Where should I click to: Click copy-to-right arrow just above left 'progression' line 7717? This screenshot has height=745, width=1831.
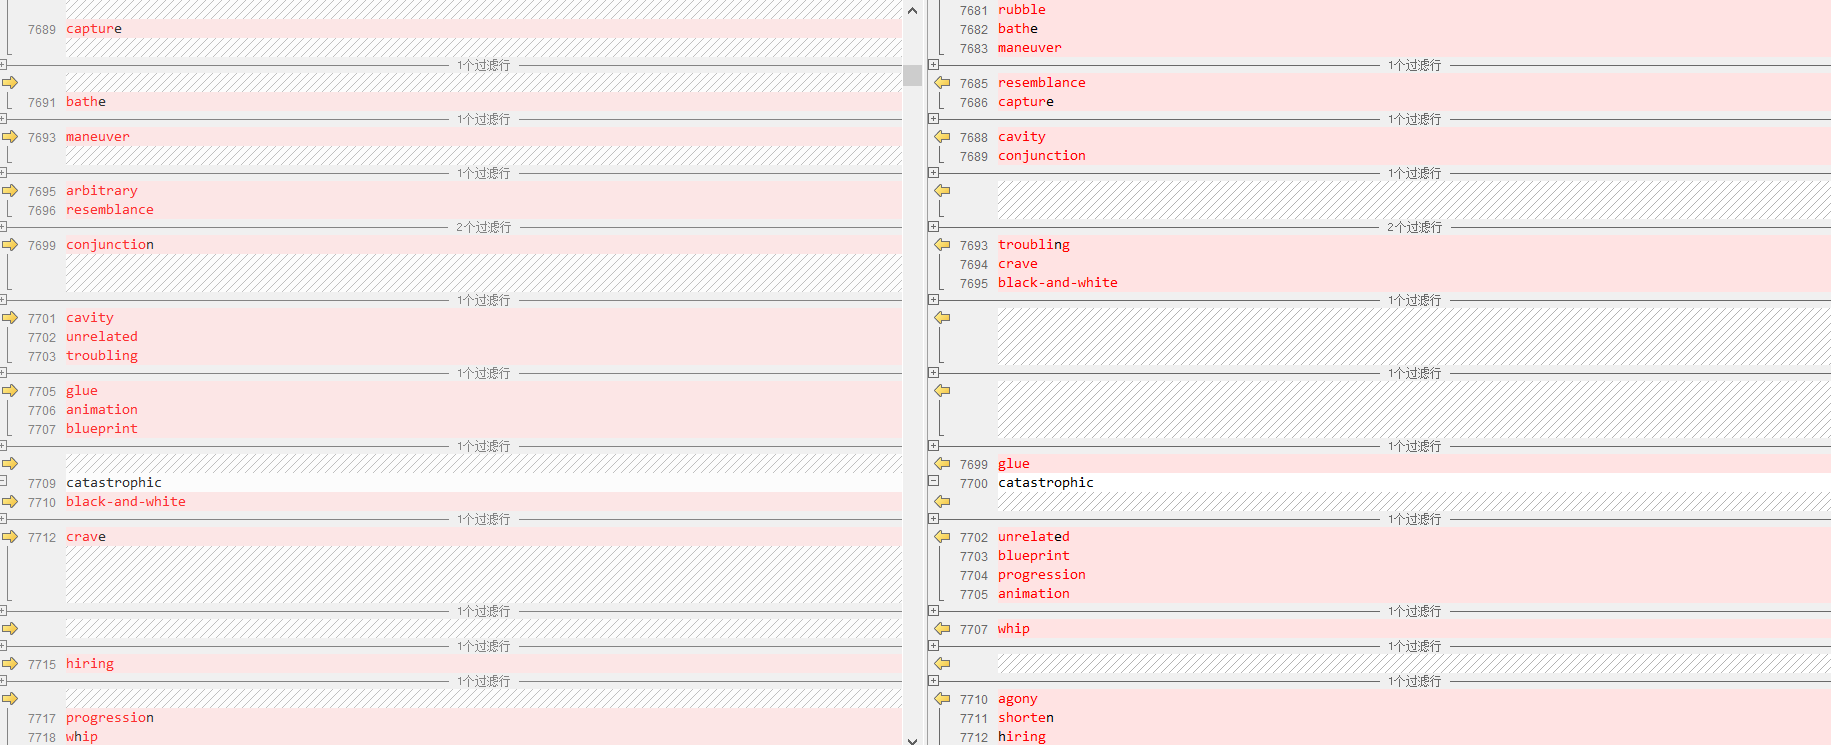tap(10, 699)
